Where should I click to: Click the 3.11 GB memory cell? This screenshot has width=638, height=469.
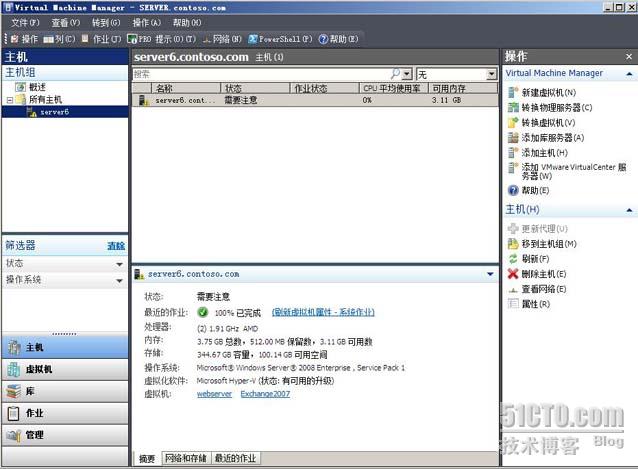click(446, 100)
